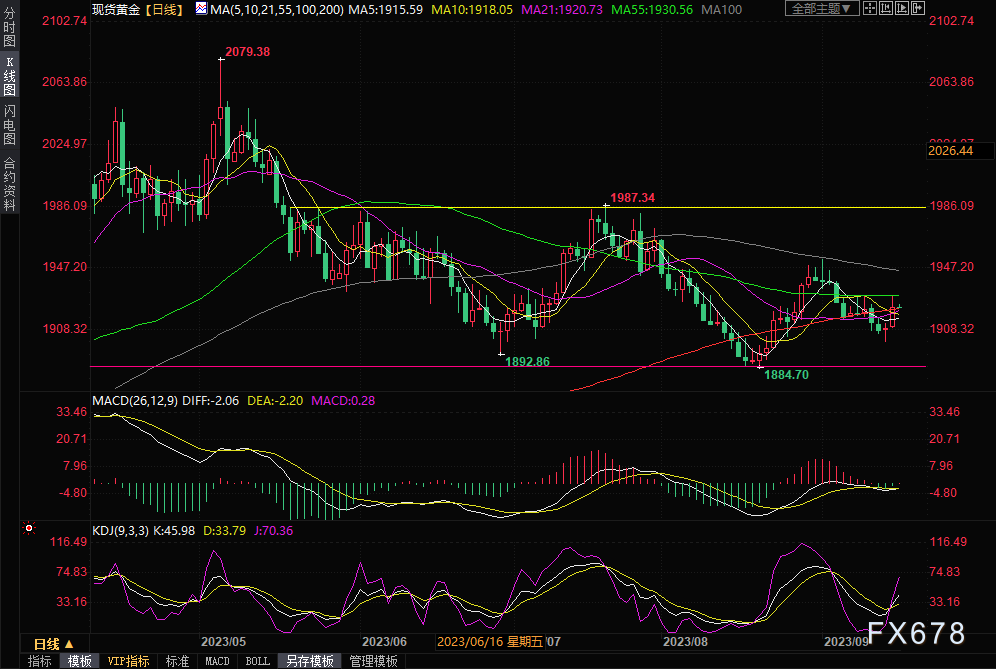Screen dimensions: 996x669
Task: Click the shrink-range icon beside the crosshair
Action: [885, 8]
